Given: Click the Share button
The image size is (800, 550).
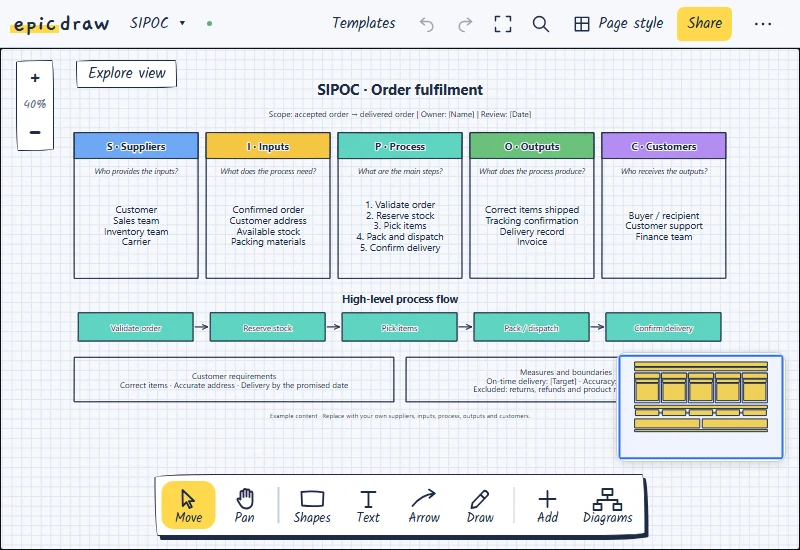Looking at the screenshot, I should 704,23.
